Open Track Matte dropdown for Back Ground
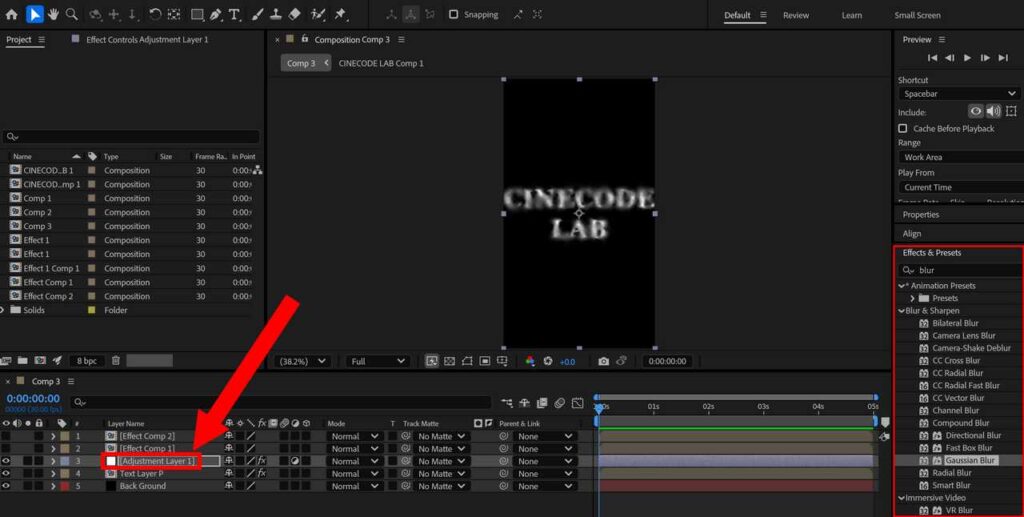The width and height of the screenshot is (1024, 517). tap(441, 486)
